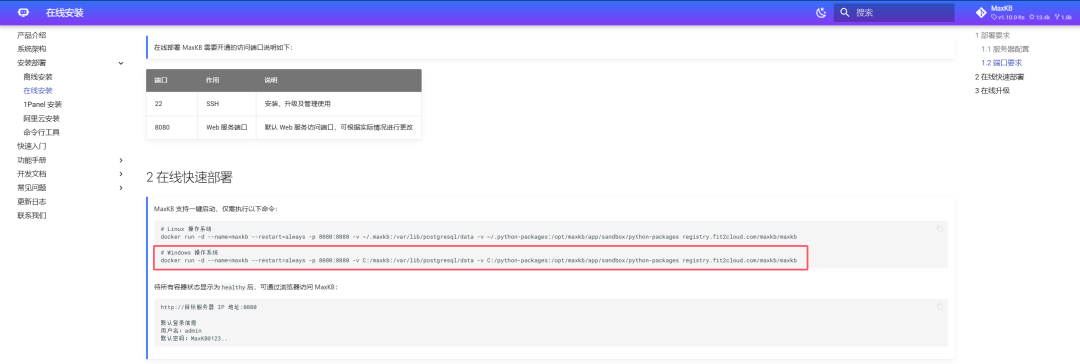Click the MaxKB chat logo icon
This screenshot has height=364, width=1080.
pos(23,12)
